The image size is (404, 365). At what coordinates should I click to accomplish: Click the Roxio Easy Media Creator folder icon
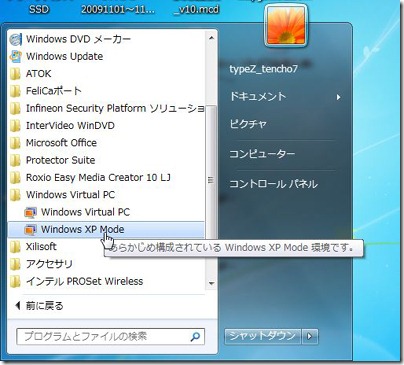pyautogui.click(x=15, y=178)
